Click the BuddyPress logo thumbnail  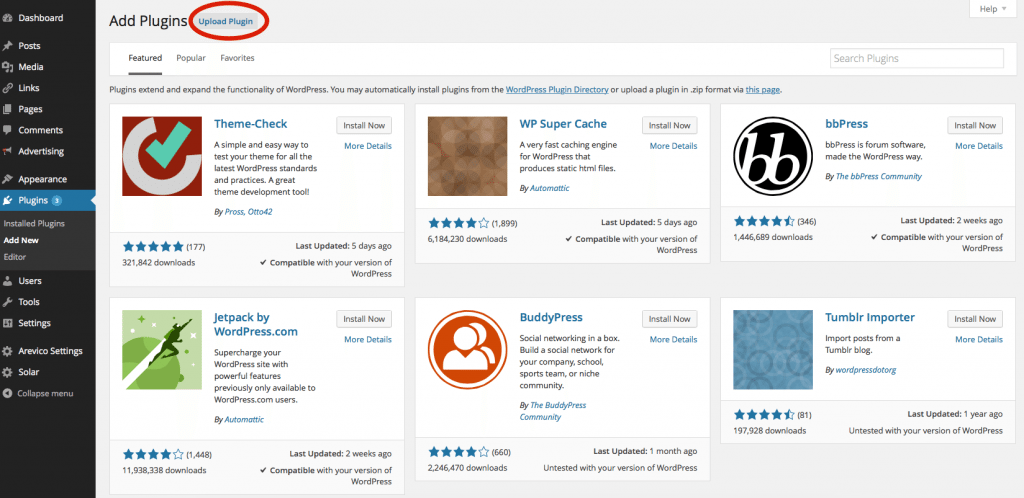click(x=468, y=350)
